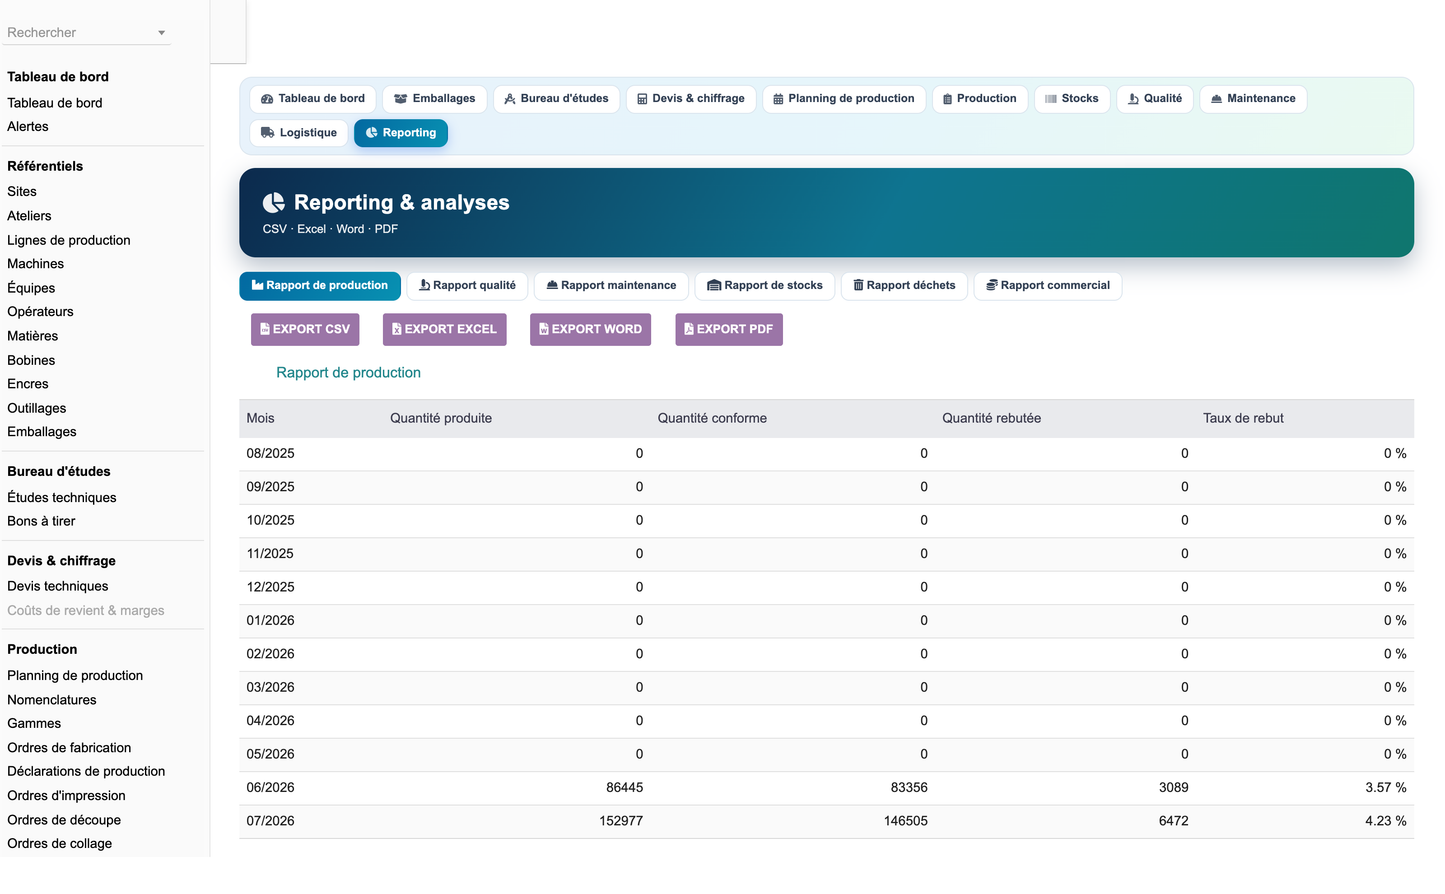The width and height of the screenshot is (1445, 894).
Task: Click the Devis & chiffrage calculator icon
Action: pyautogui.click(x=642, y=99)
